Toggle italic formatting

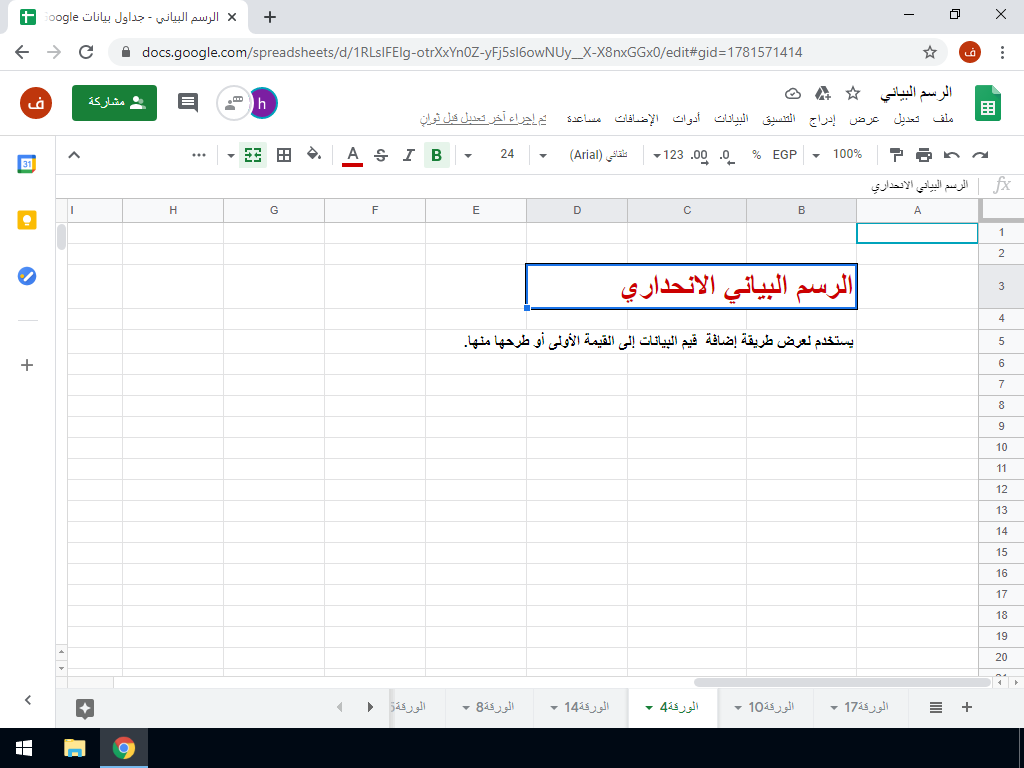(409, 155)
